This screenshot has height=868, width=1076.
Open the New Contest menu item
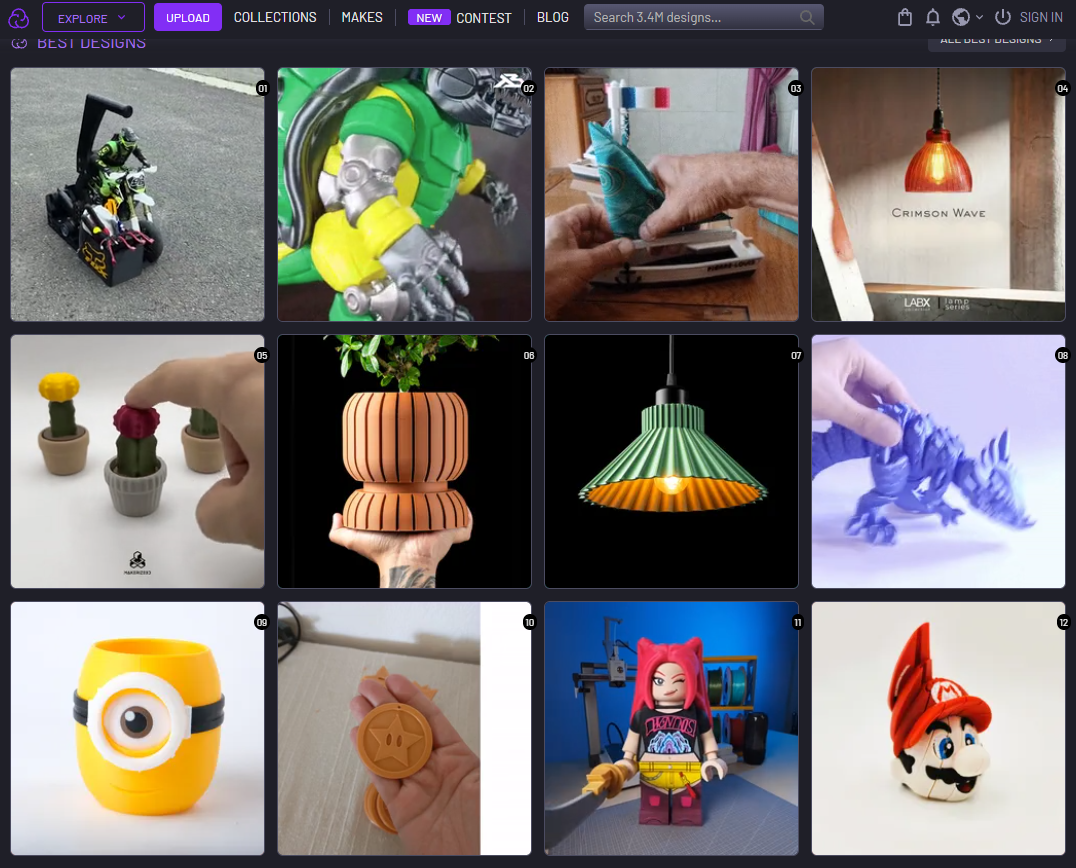[460, 17]
